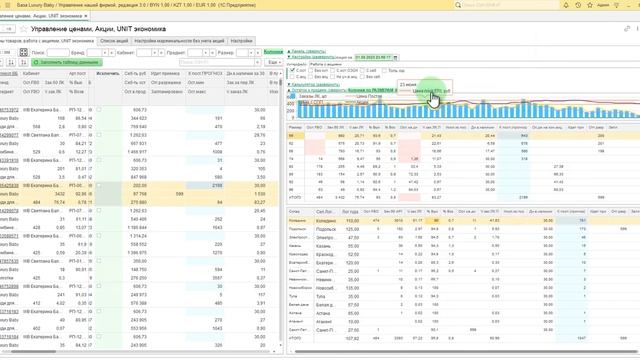The width and height of the screenshot is (640, 360).
Task: Open the Бренд dropdown arrow
Action: (x=105, y=53)
